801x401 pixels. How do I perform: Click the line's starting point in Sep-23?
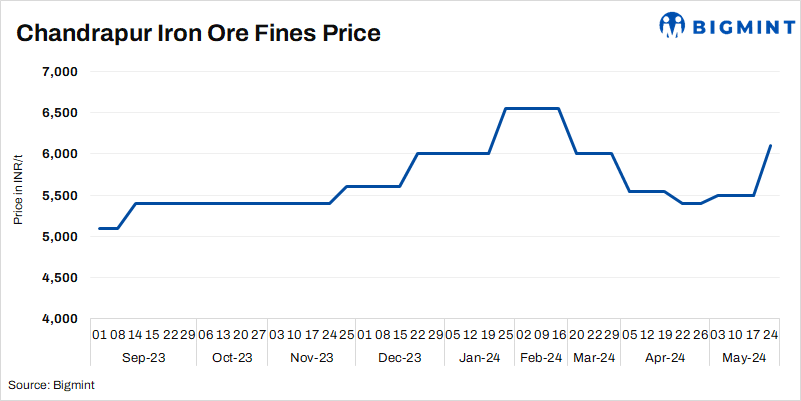point(99,228)
